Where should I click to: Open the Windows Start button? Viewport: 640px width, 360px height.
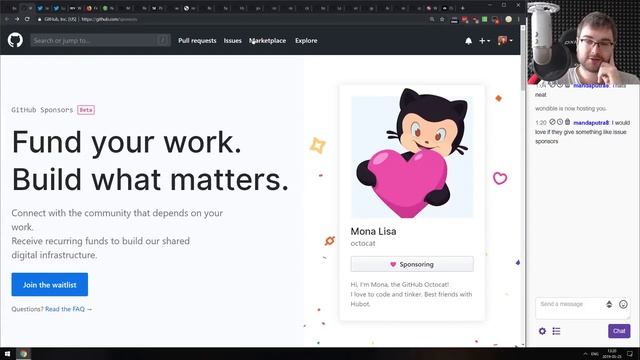(7, 354)
